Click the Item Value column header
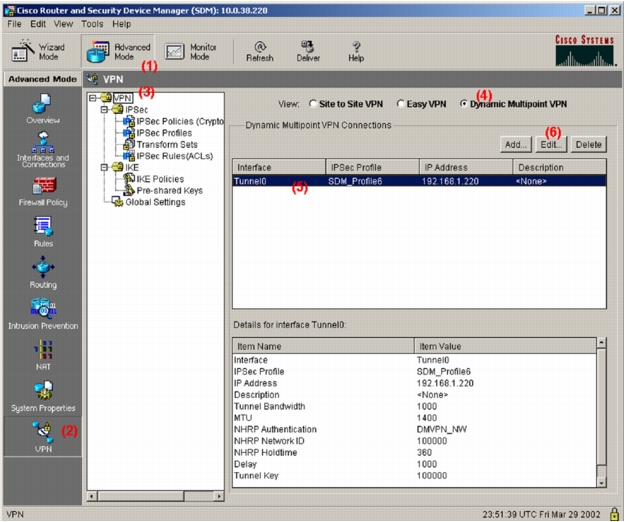 505,346
